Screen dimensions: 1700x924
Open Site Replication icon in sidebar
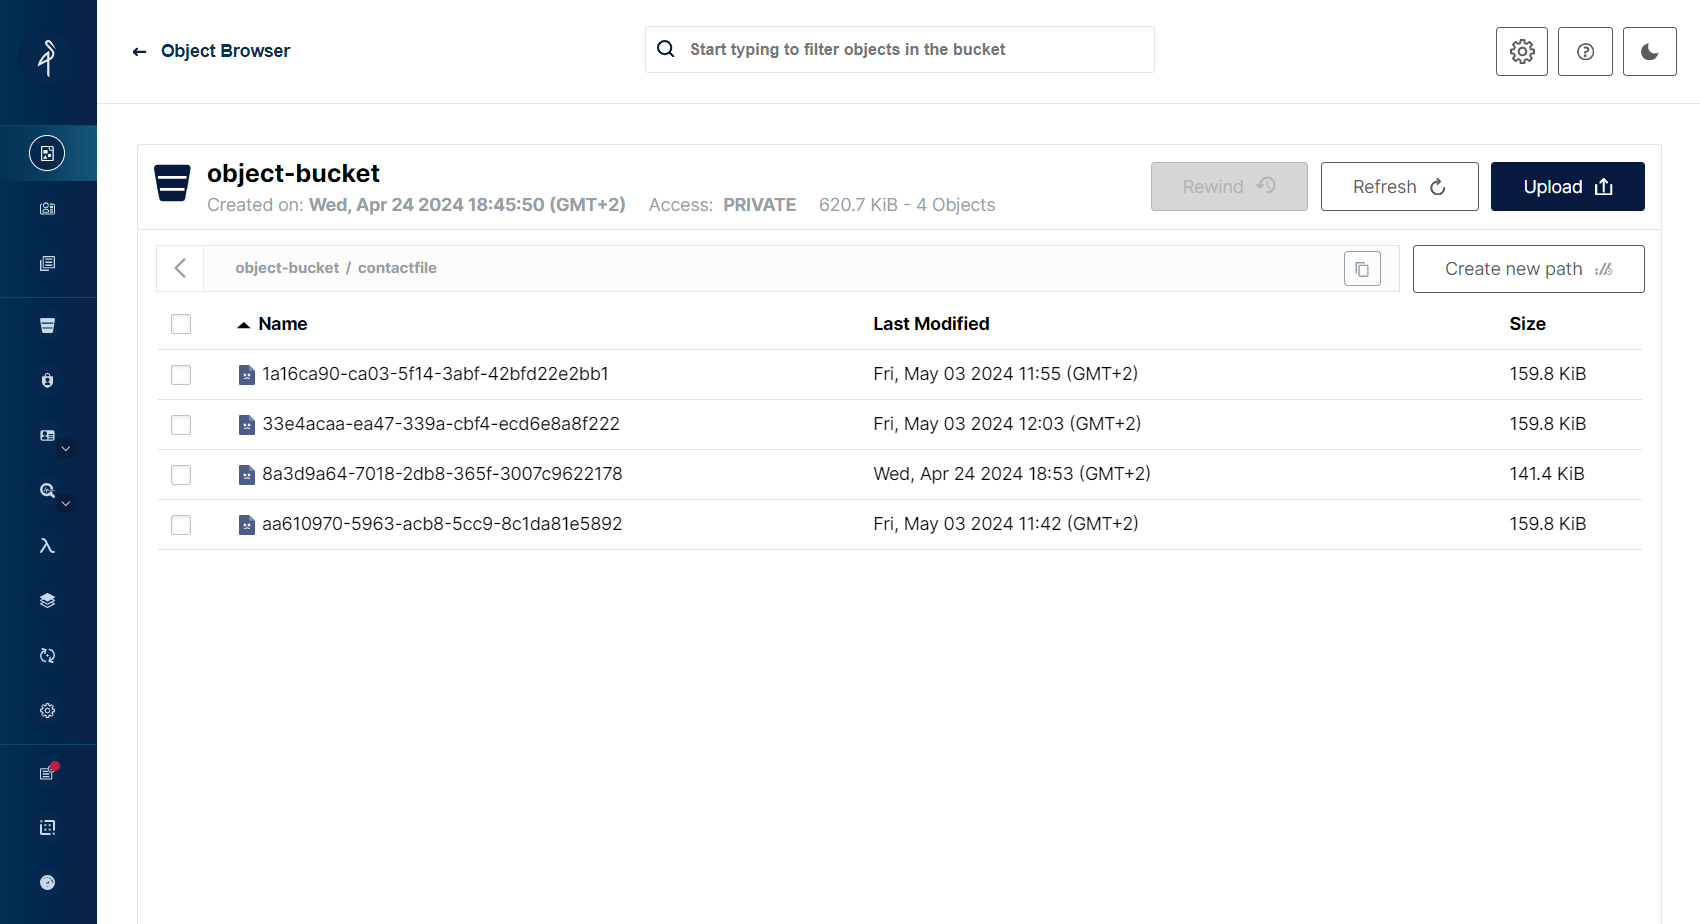47,656
